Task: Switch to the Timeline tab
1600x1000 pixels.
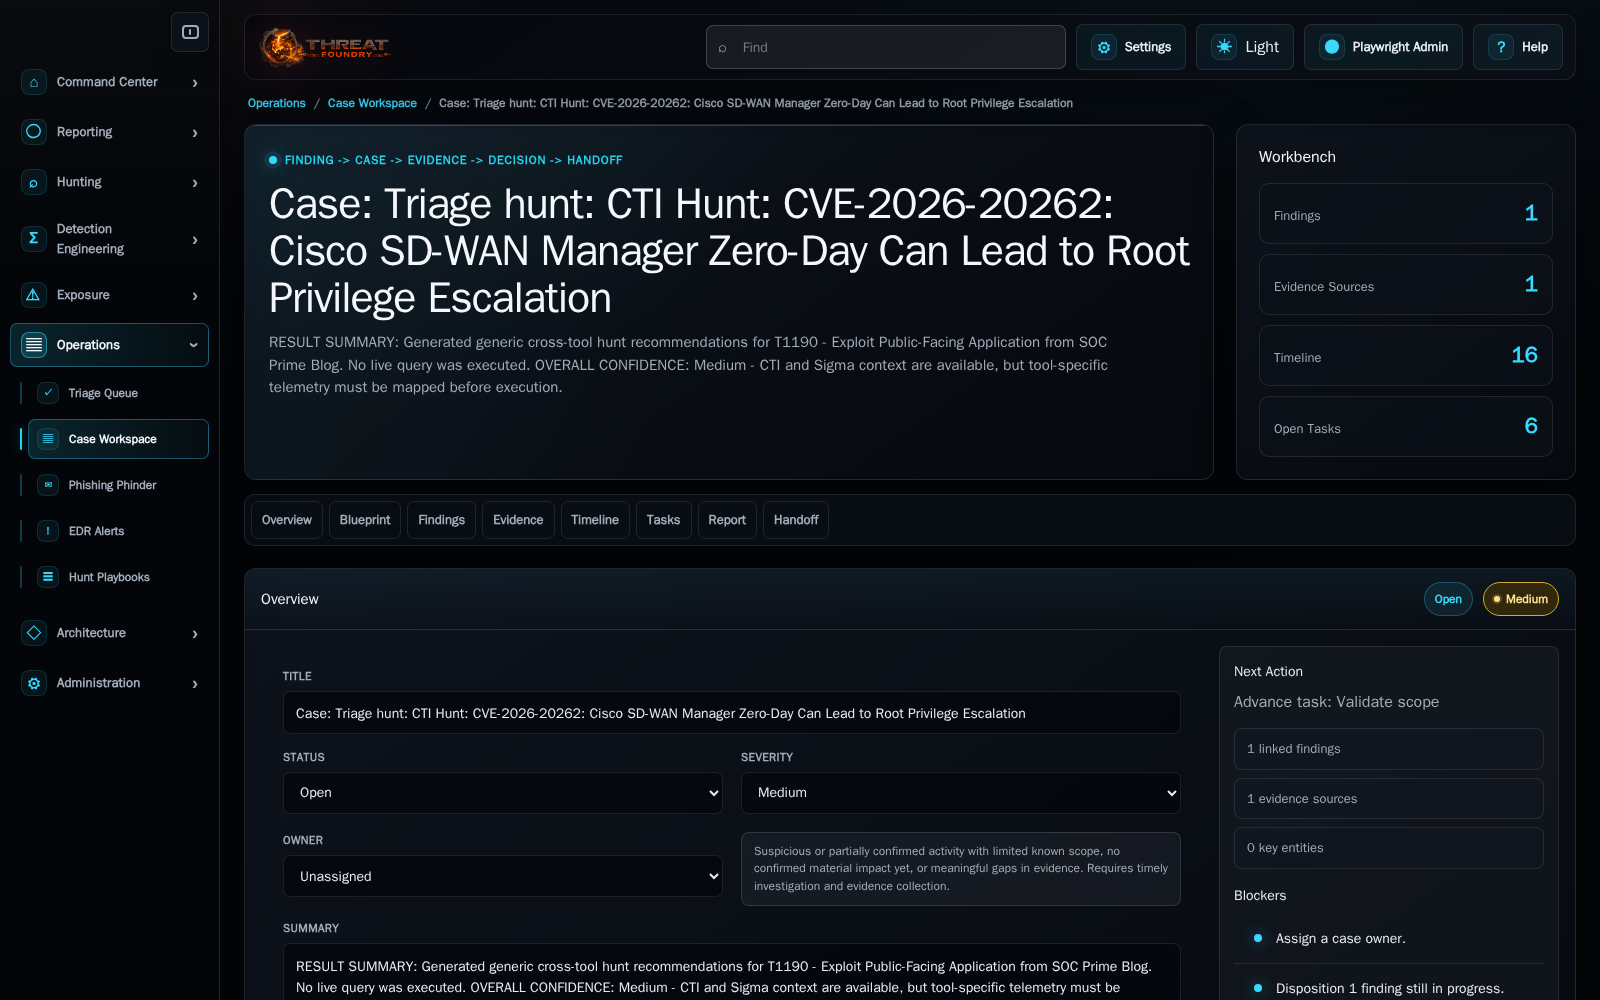Action: tap(595, 520)
